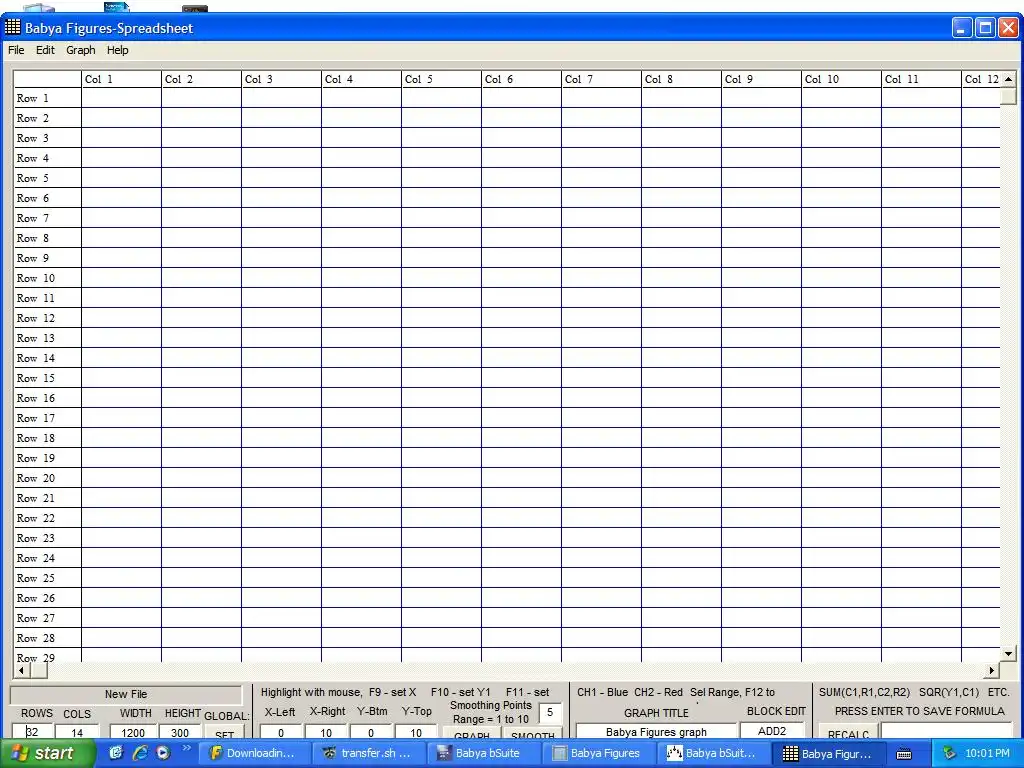Click the HEIGHT input field

point(180,732)
